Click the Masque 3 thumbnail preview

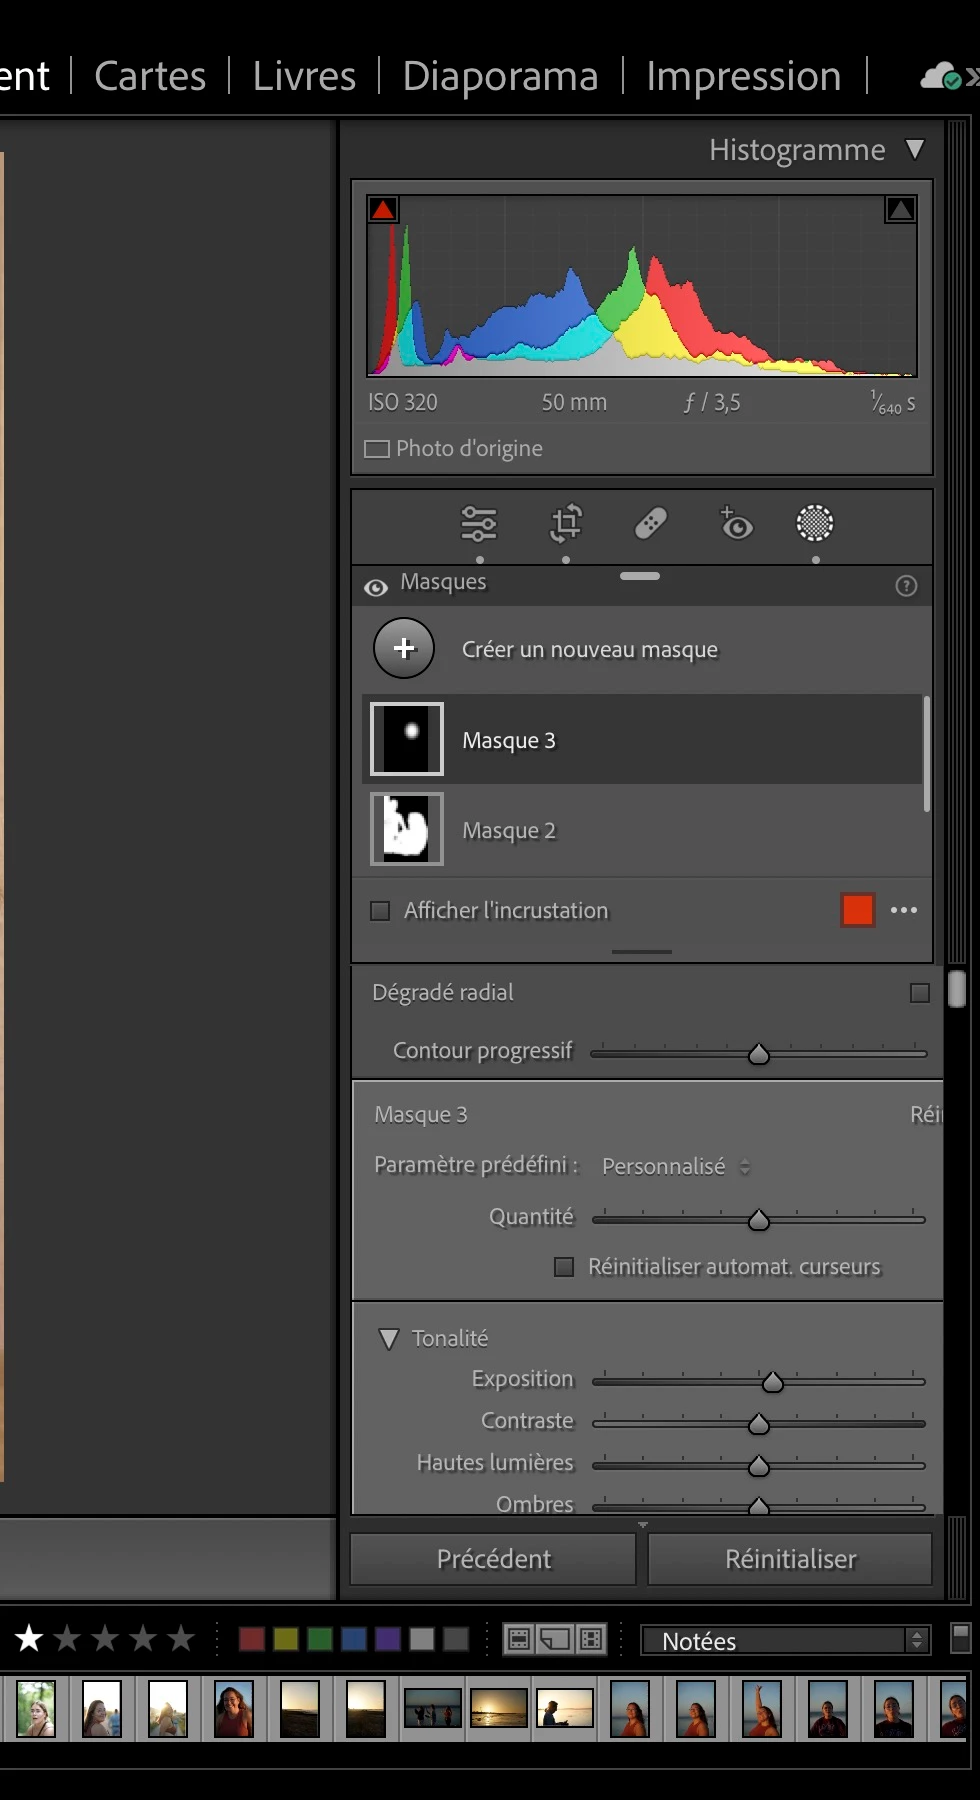coord(407,739)
